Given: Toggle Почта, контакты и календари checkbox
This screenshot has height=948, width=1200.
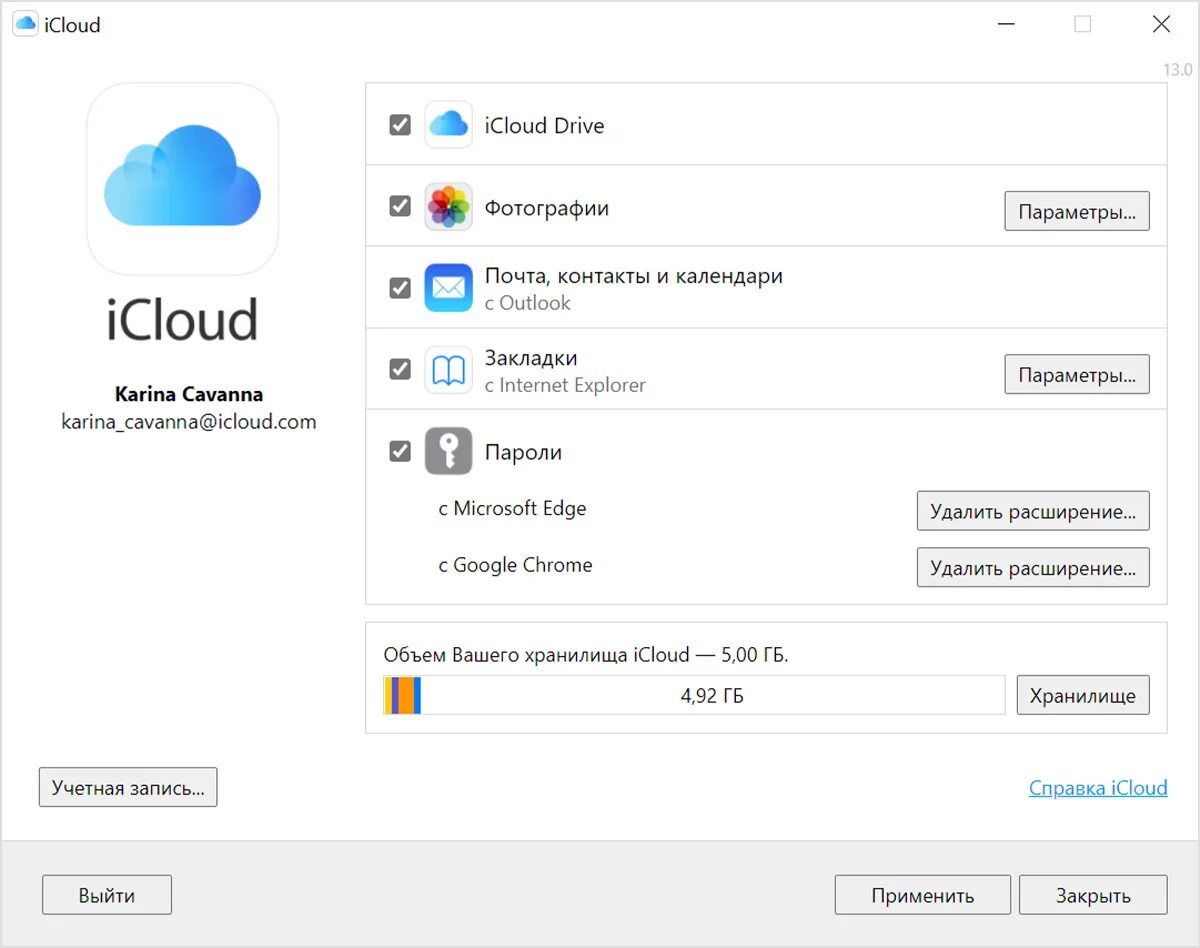Looking at the screenshot, I should click(x=400, y=288).
